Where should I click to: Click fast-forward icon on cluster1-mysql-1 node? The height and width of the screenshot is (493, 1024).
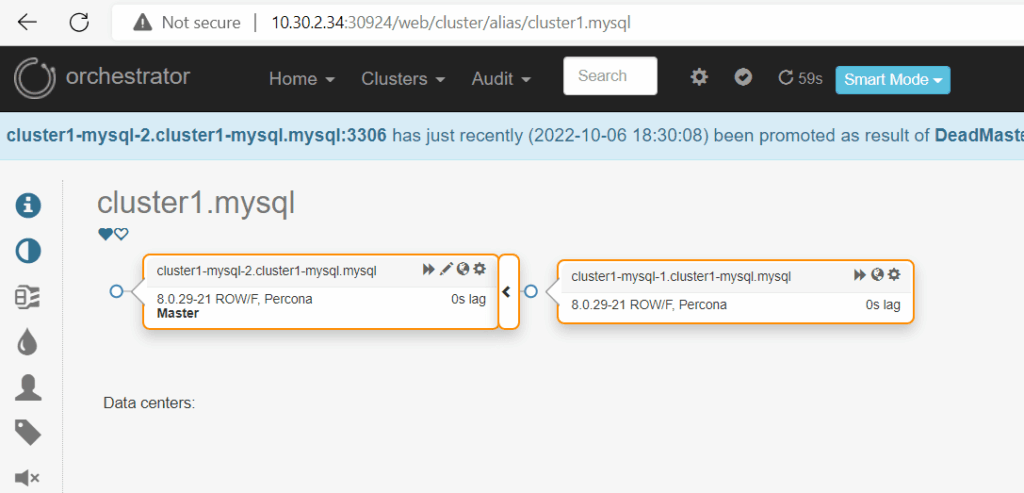coord(860,275)
